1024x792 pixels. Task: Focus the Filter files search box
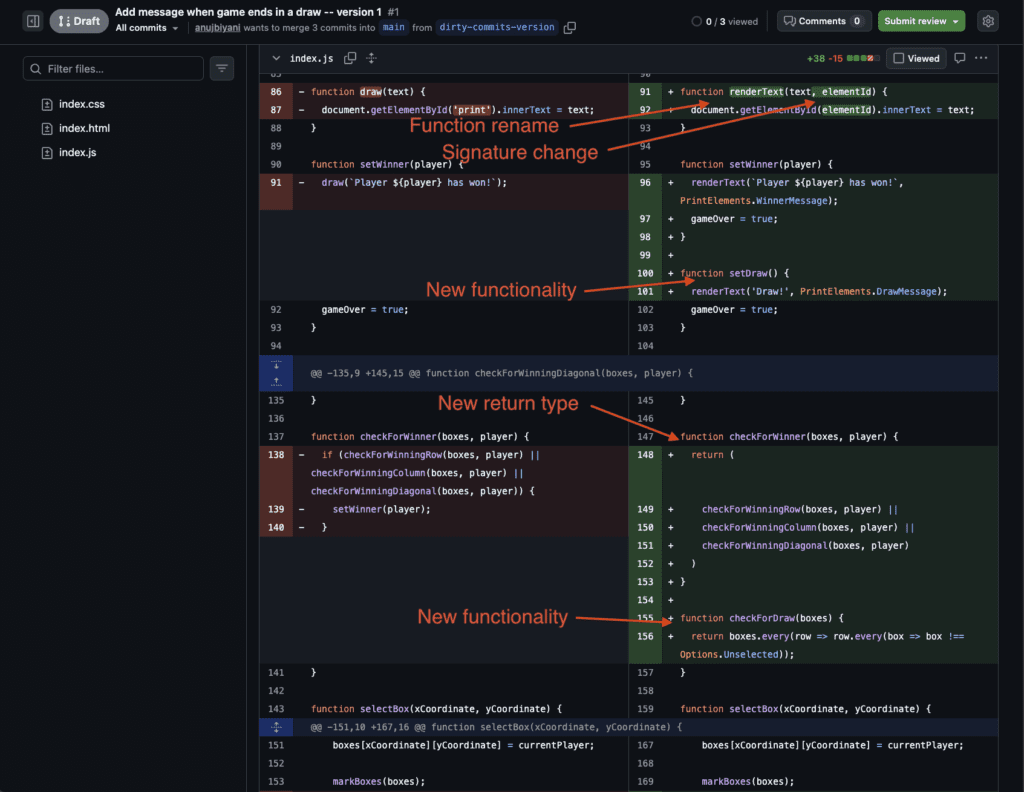pyautogui.click(x=113, y=69)
